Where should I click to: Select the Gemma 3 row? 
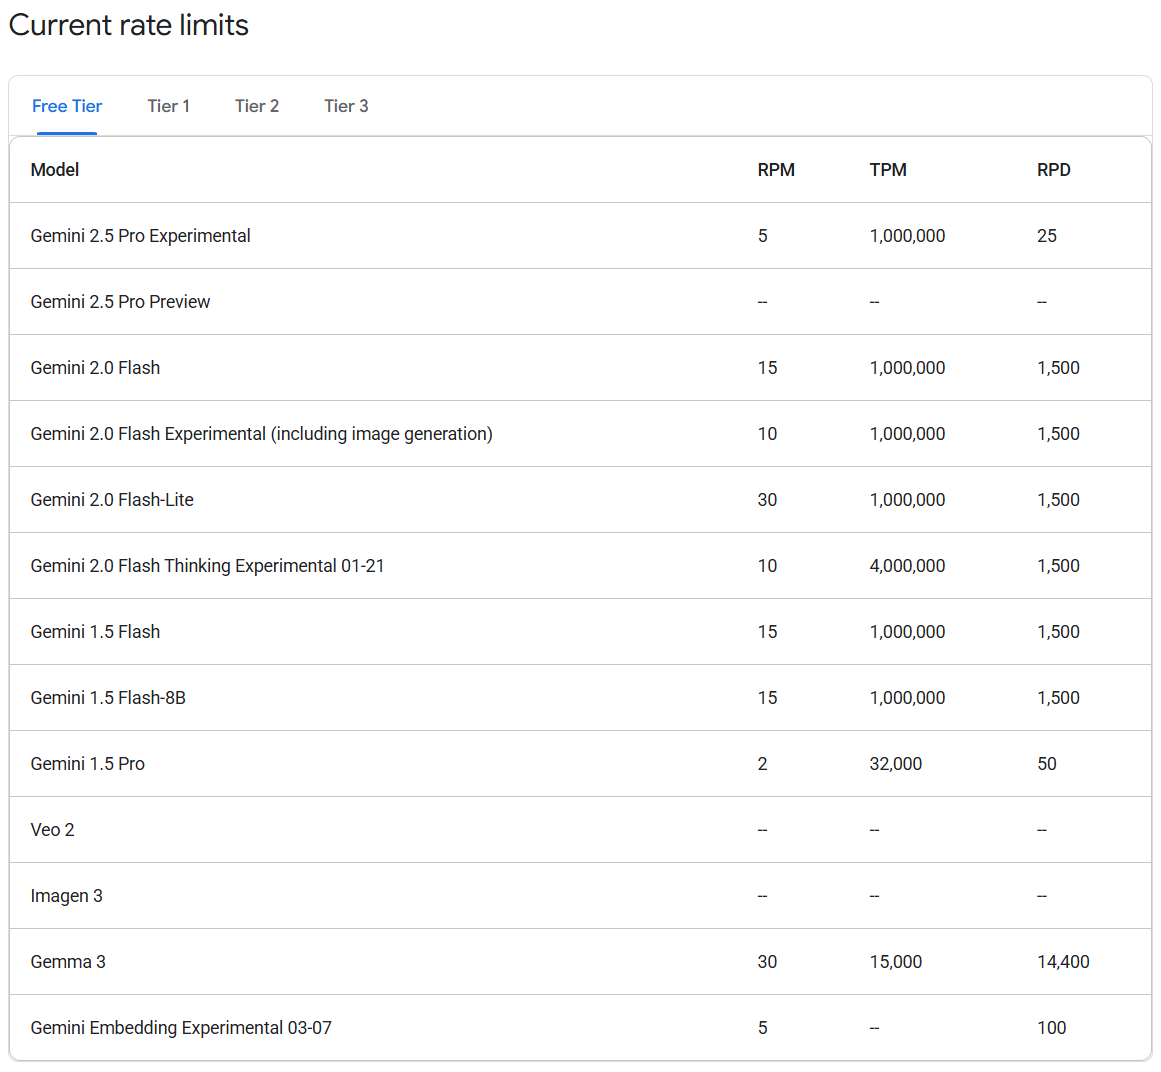pos(68,962)
